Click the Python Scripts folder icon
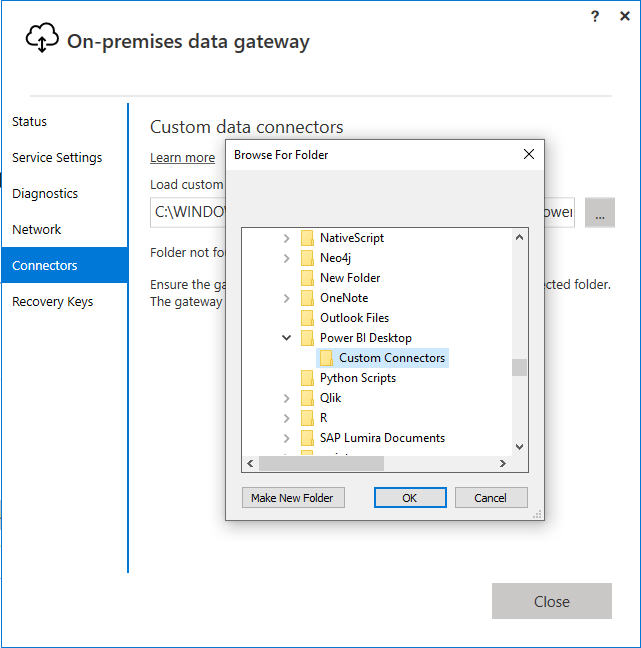Image resolution: width=641 pixels, height=648 pixels. 308,378
